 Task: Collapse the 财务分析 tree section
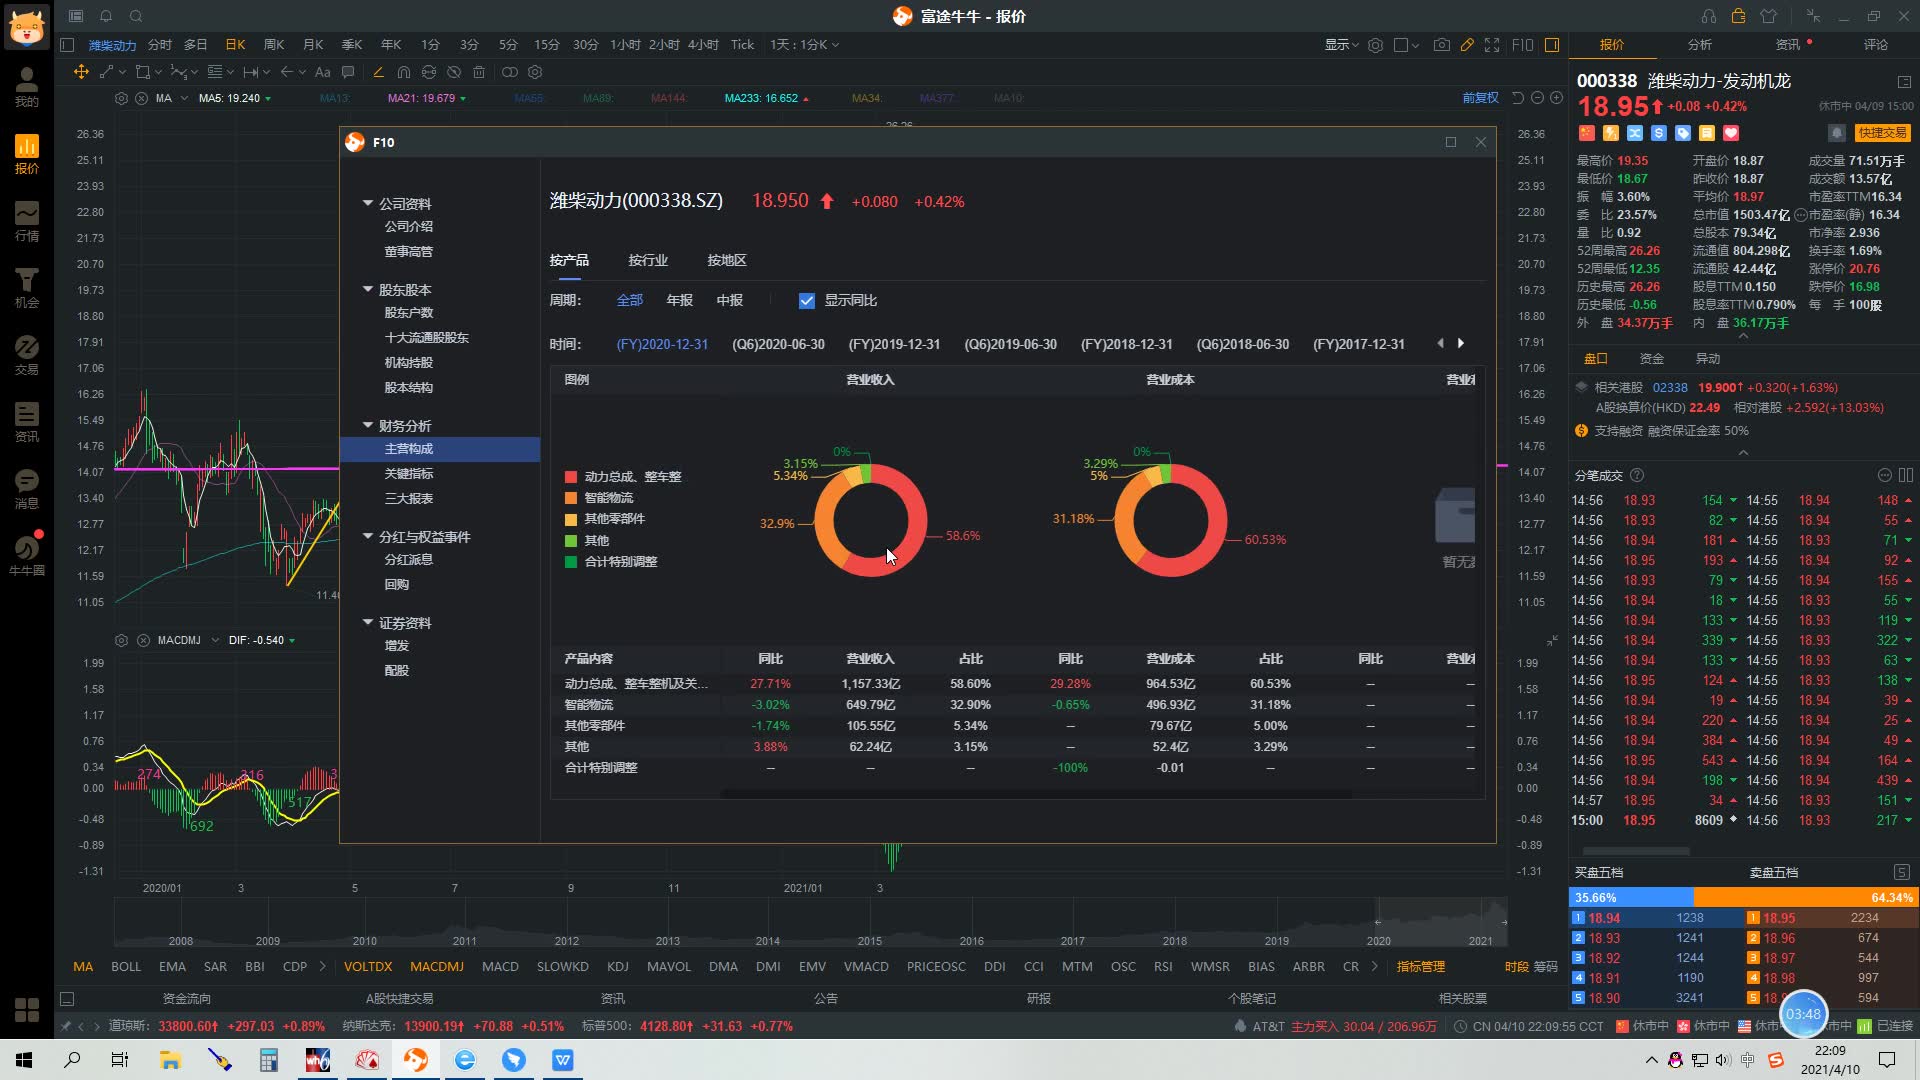coord(367,425)
